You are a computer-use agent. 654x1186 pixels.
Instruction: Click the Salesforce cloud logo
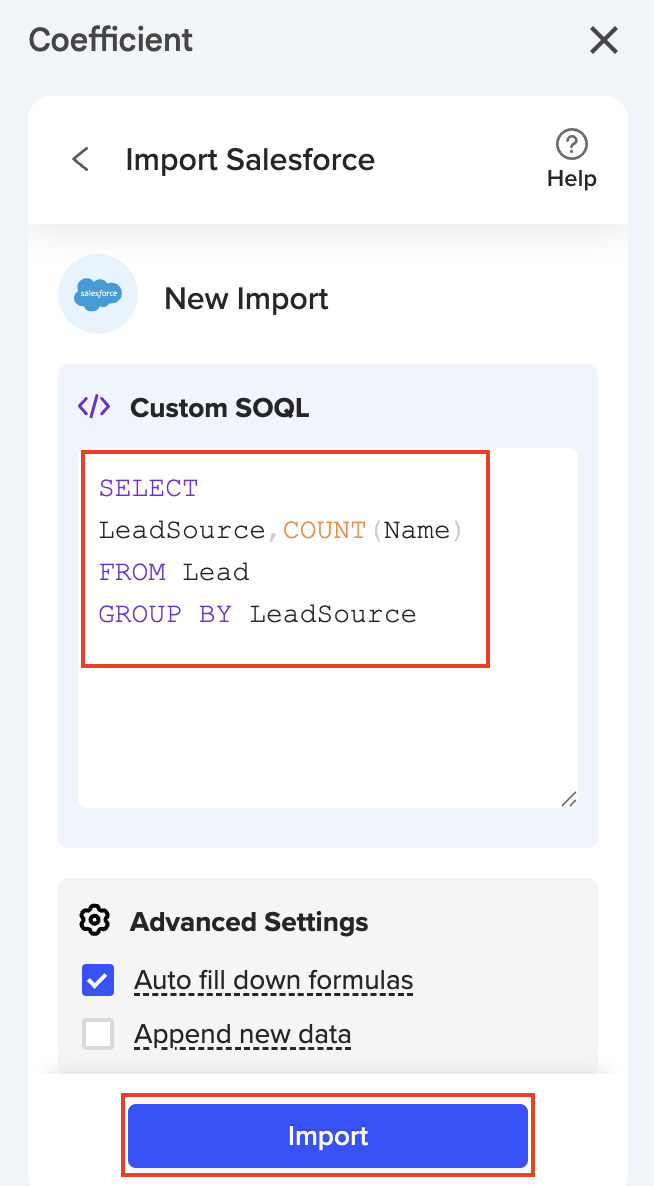pyautogui.click(x=98, y=294)
